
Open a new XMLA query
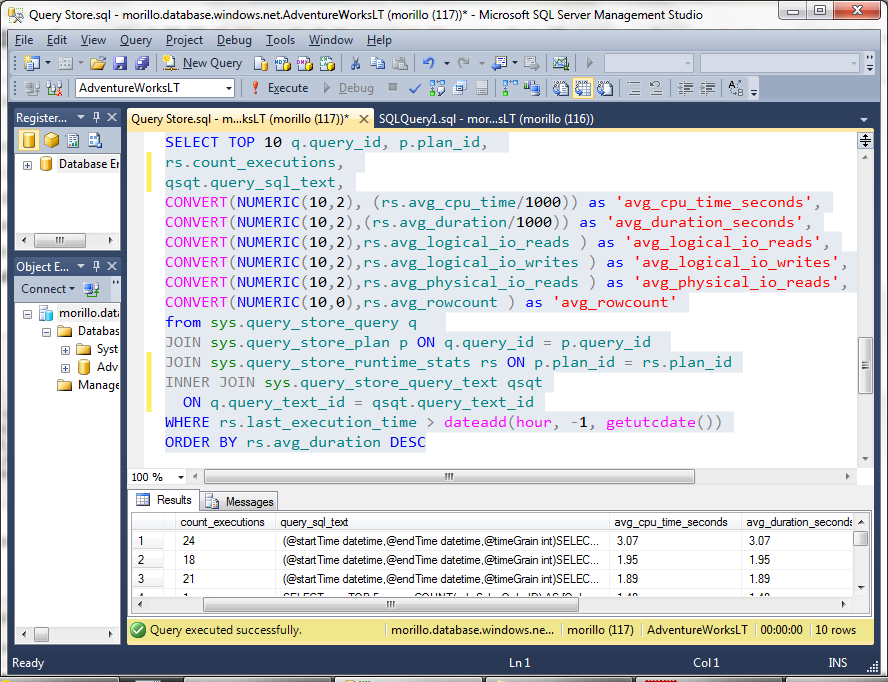click(327, 63)
